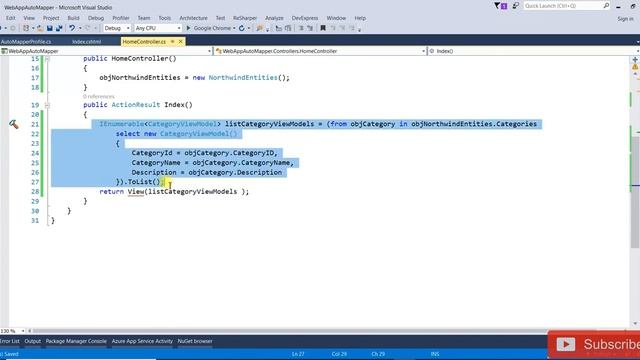Click the YouTube Subscribe button

click(x=594, y=344)
